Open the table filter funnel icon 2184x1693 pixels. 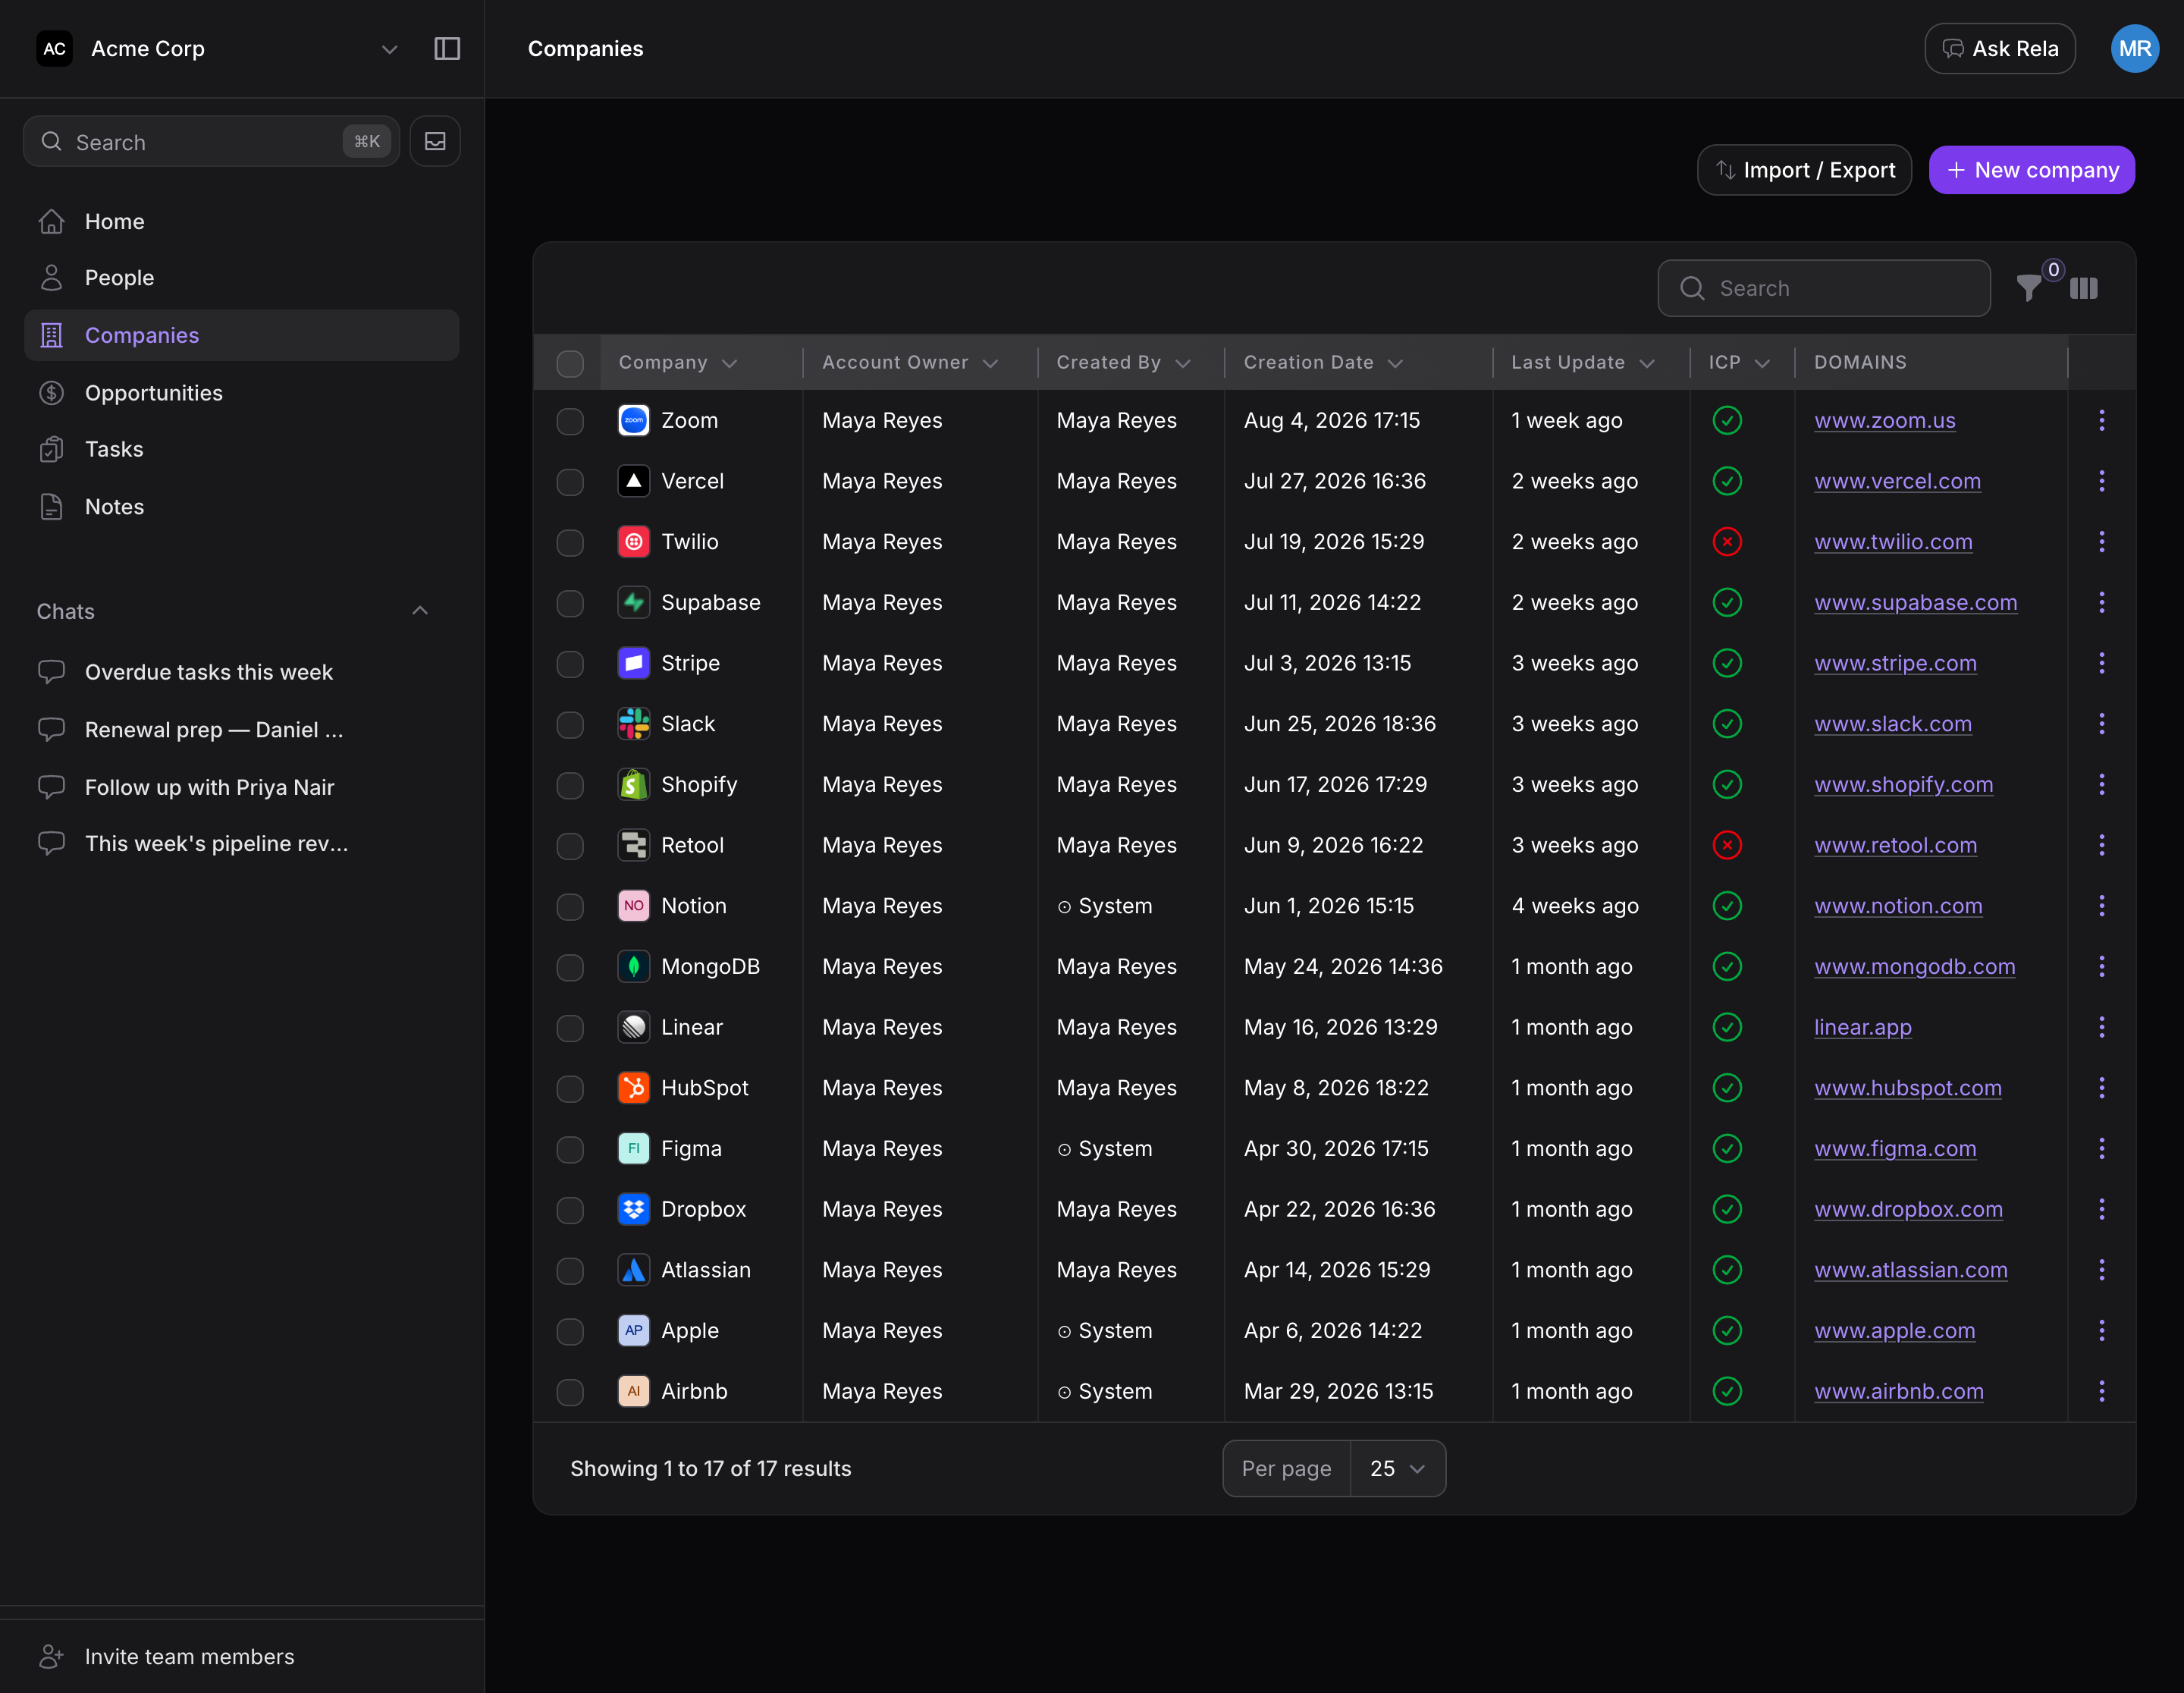pyautogui.click(x=2029, y=288)
